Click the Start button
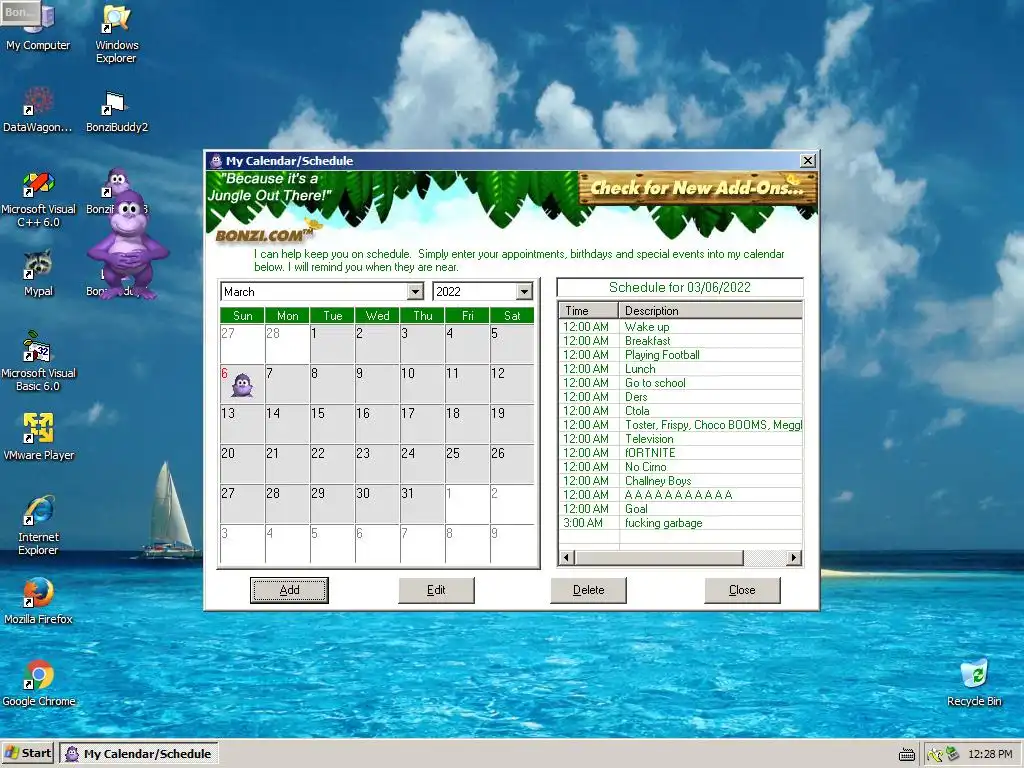Screen dimensions: 1024x768 click(28, 753)
